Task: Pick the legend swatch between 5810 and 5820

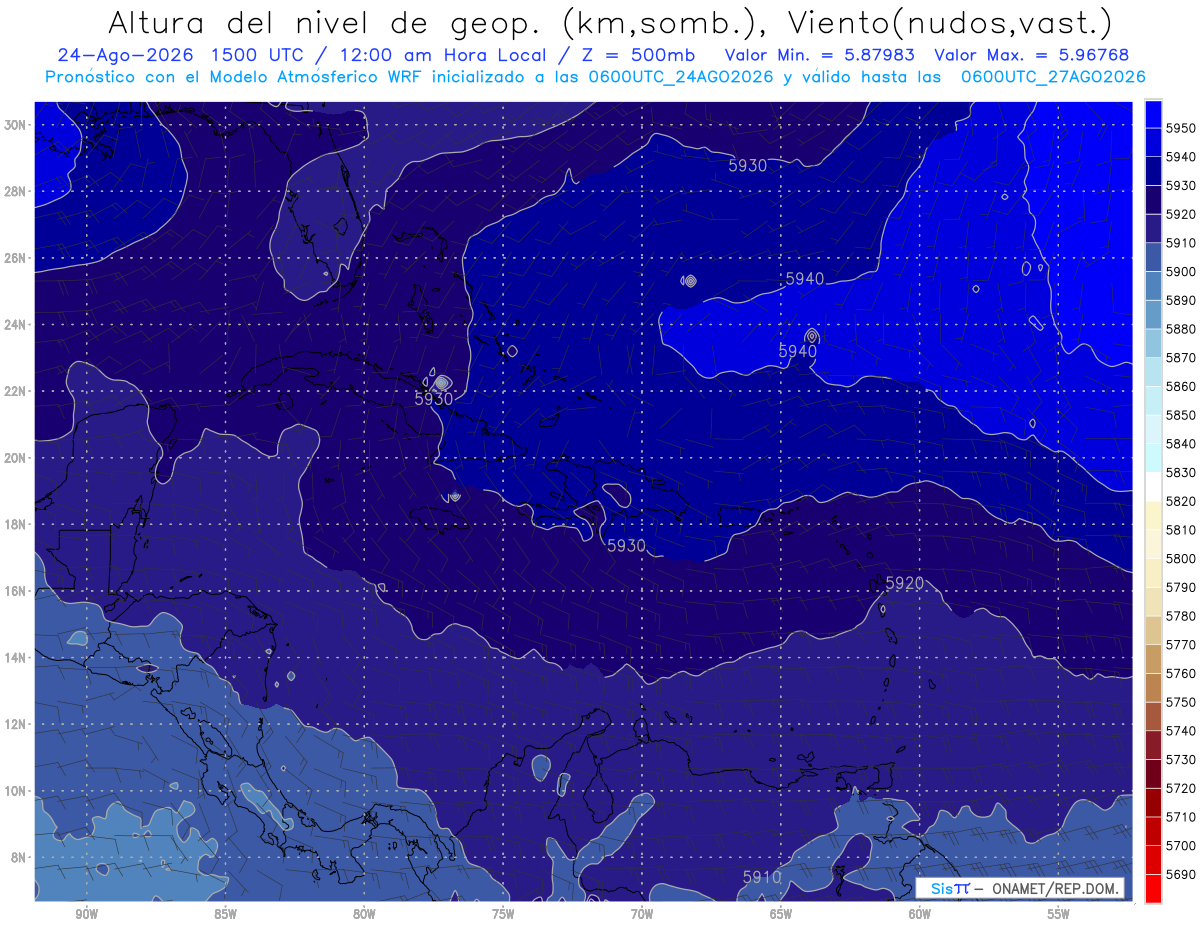Action: click(1153, 515)
